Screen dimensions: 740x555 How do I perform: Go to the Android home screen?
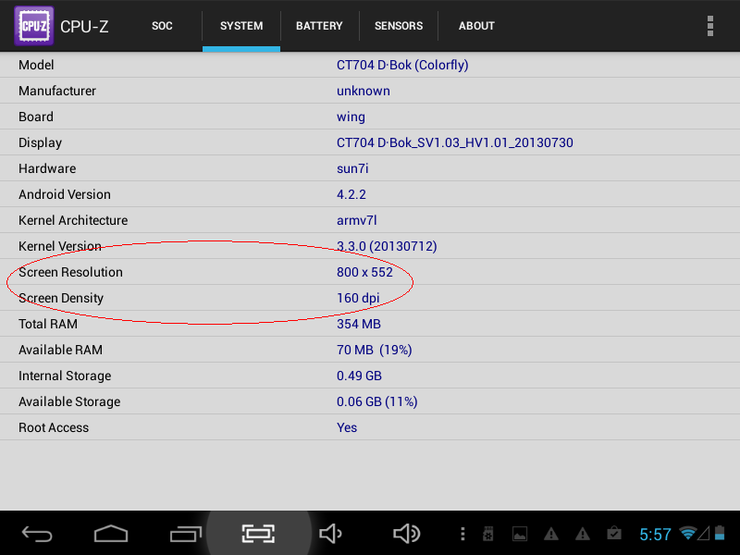point(111,534)
